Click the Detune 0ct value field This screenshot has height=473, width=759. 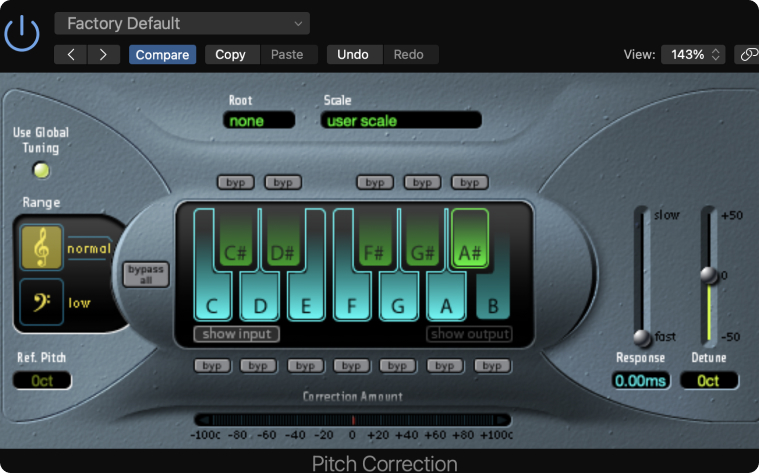(709, 381)
